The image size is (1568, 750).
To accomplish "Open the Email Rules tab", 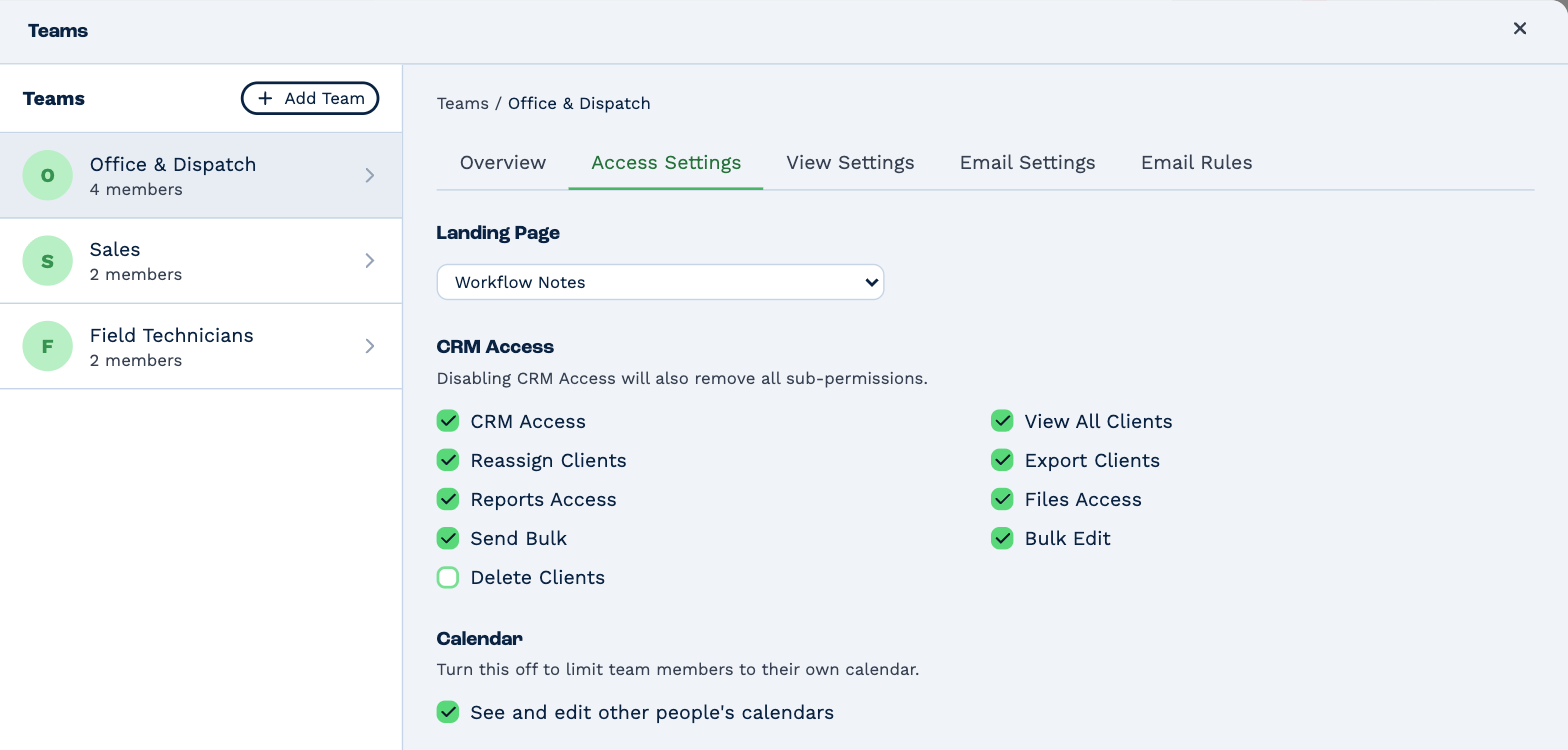I will pos(1197,163).
